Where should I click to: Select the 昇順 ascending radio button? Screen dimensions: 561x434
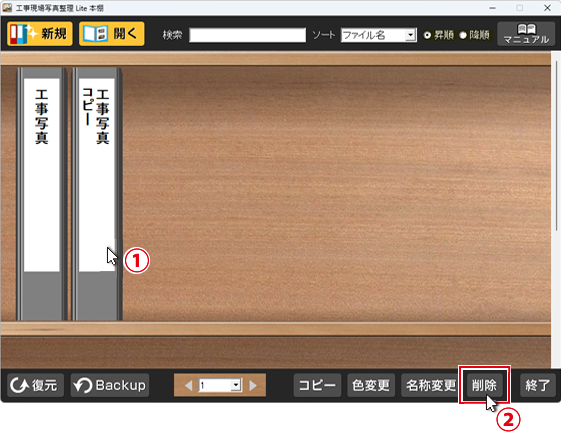pyautogui.click(x=427, y=35)
